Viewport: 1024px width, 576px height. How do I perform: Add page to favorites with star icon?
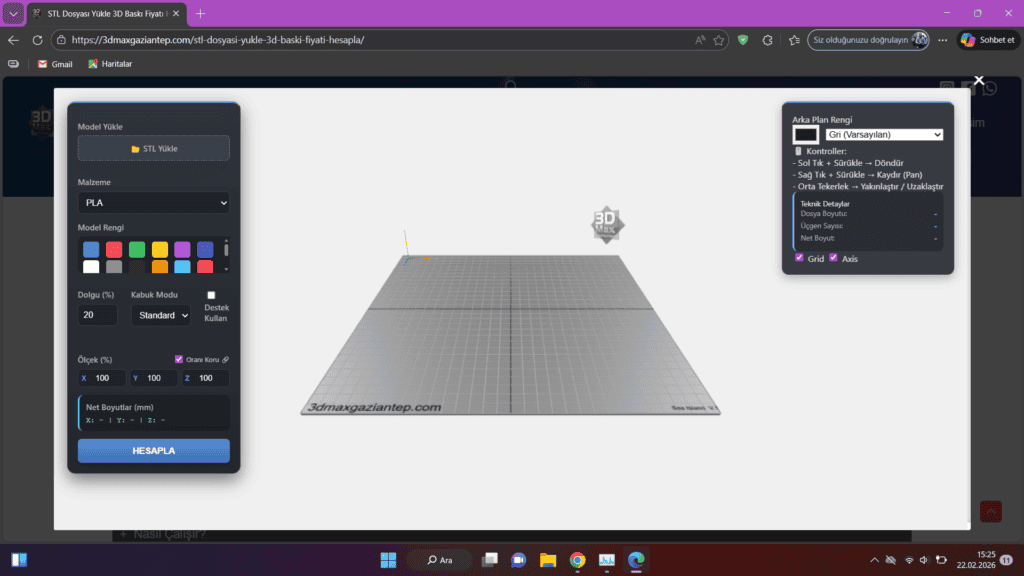pyautogui.click(x=719, y=40)
